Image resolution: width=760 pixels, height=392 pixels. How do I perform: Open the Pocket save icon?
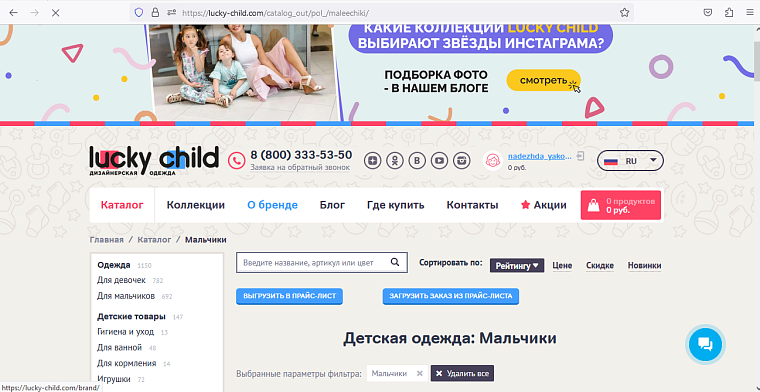point(708,13)
